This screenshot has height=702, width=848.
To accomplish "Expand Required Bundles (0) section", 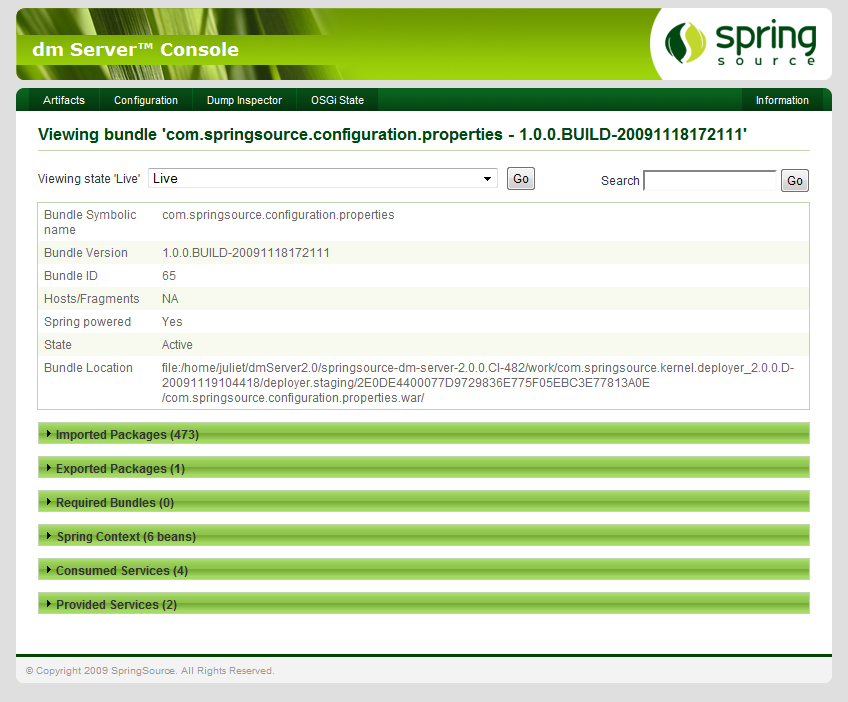I will pos(423,502).
